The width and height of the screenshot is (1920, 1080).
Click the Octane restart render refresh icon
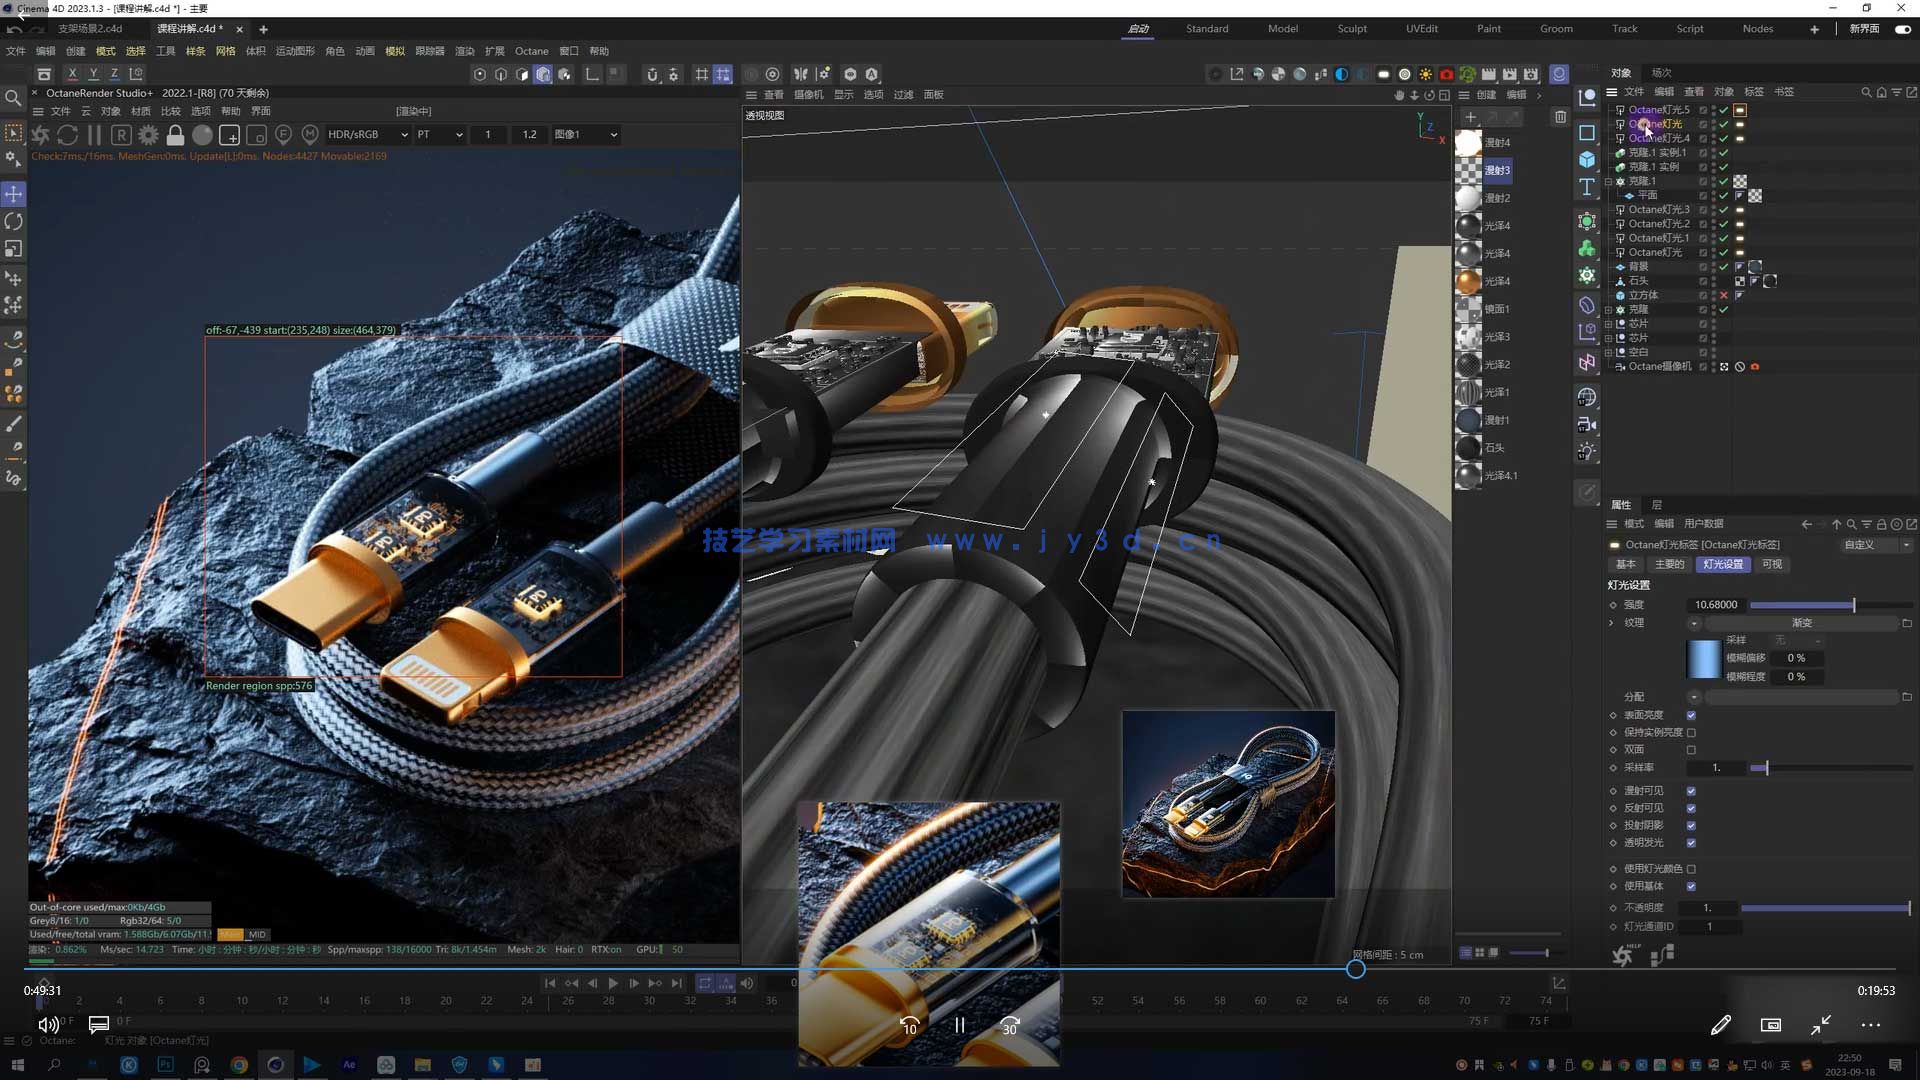[x=67, y=134]
